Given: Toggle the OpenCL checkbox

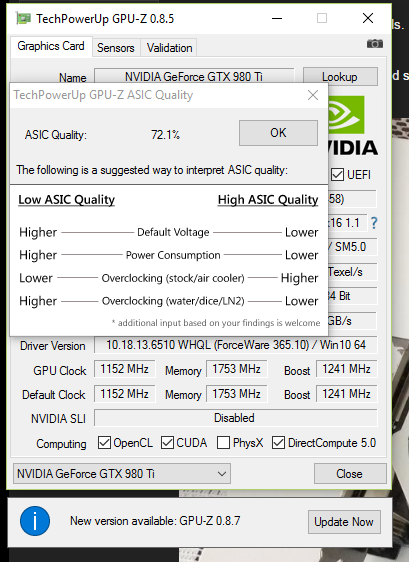Looking at the screenshot, I should tap(104, 443).
